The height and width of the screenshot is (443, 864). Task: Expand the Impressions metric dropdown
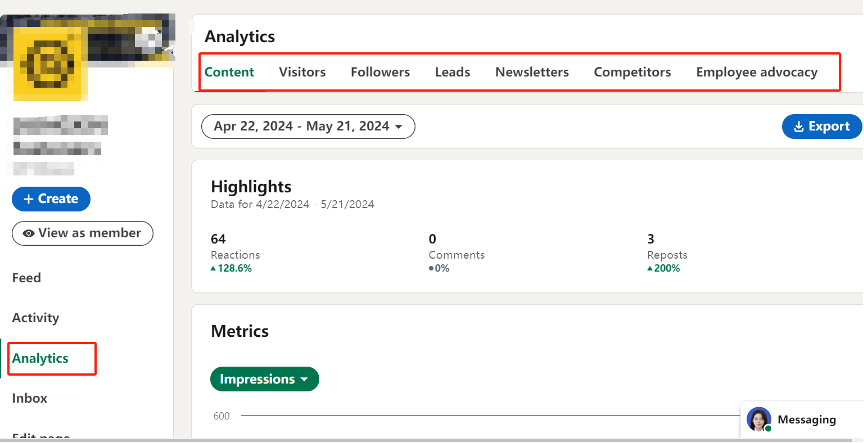(x=264, y=379)
